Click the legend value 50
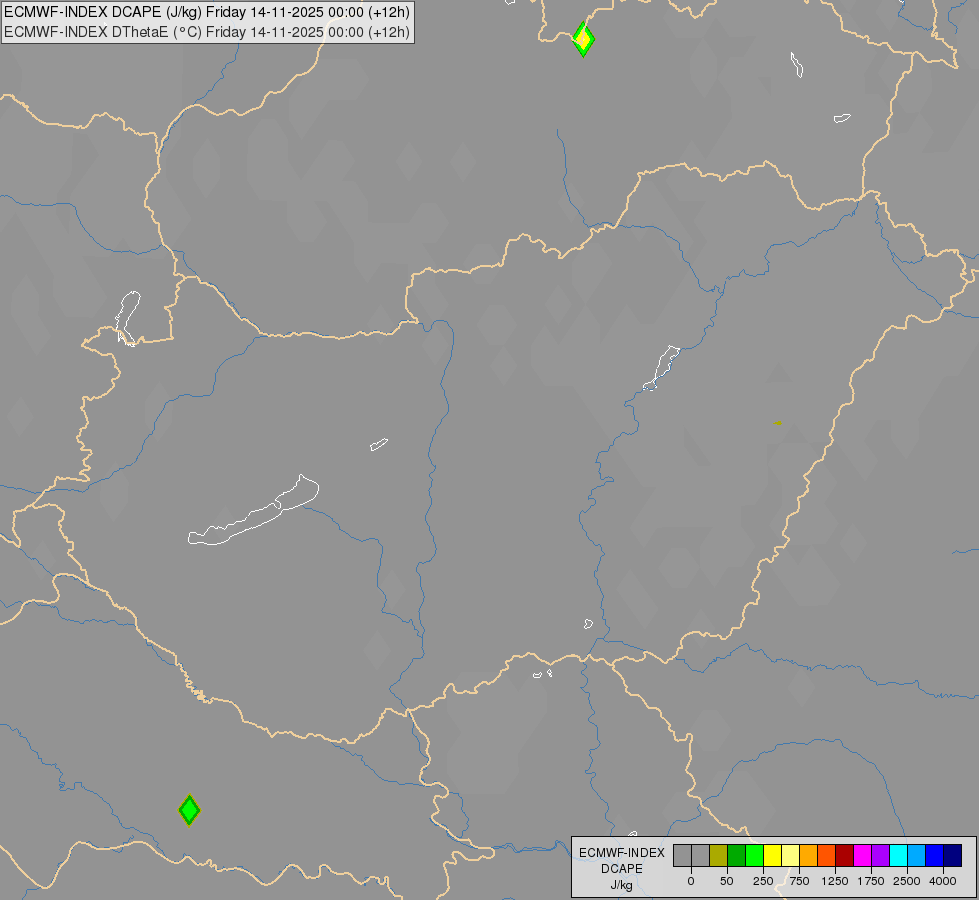Image resolution: width=979 pixels, height=900 pixels. (x=727, y=881)
